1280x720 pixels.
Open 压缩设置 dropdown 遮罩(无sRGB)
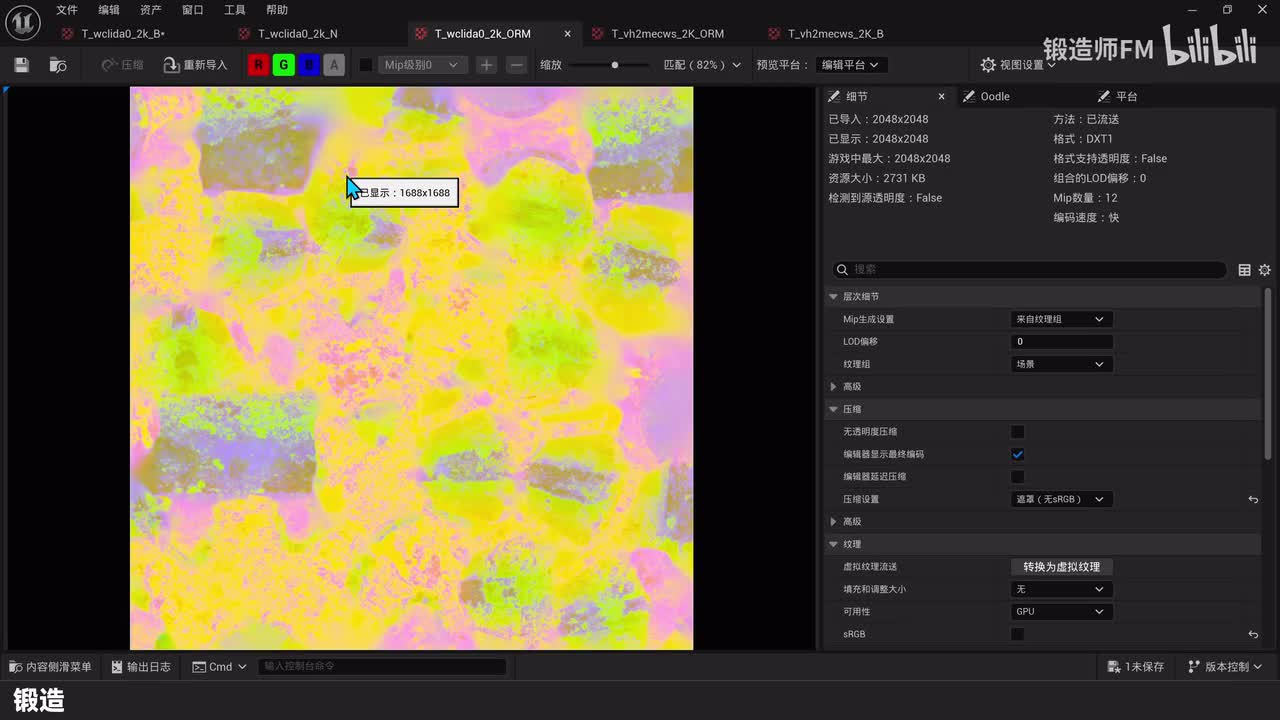click(x=1061, y=499)
